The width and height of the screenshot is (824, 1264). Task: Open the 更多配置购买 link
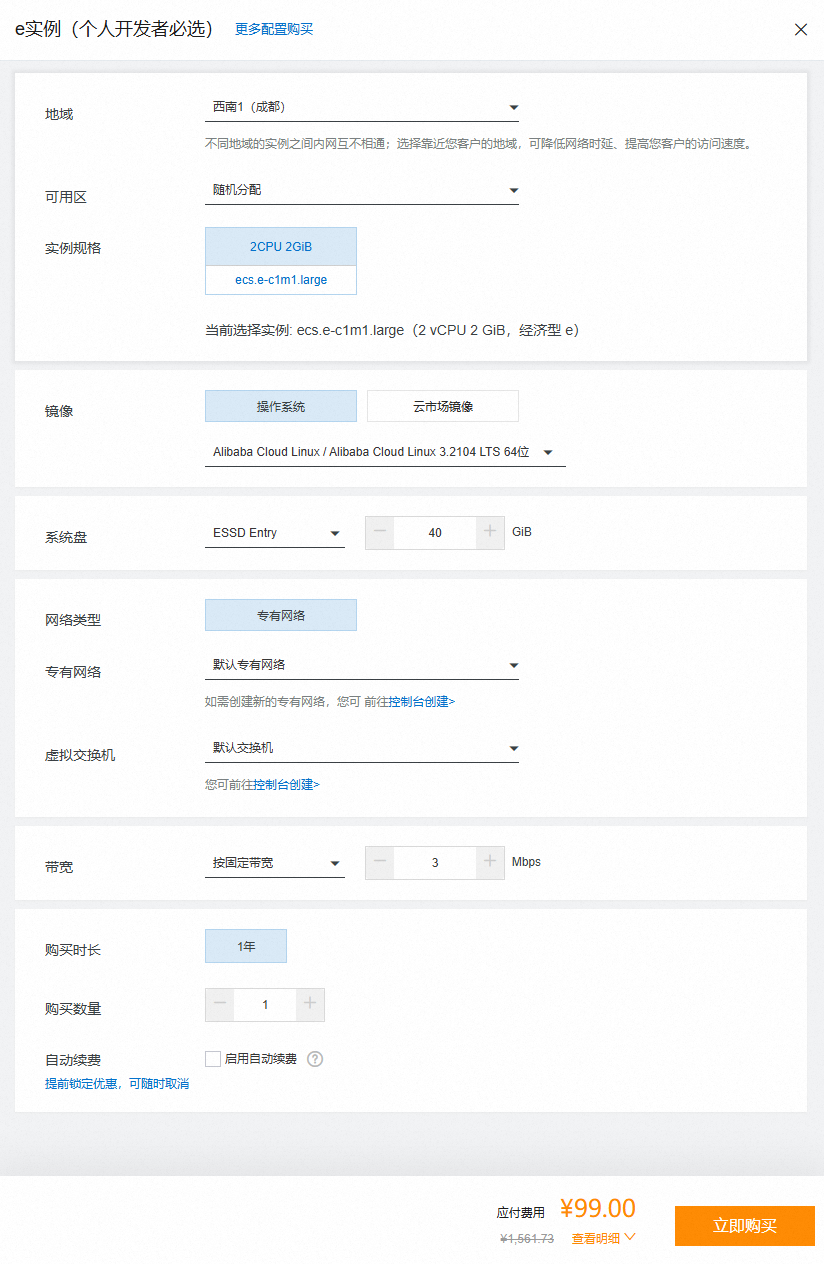(x=274, y=30)
